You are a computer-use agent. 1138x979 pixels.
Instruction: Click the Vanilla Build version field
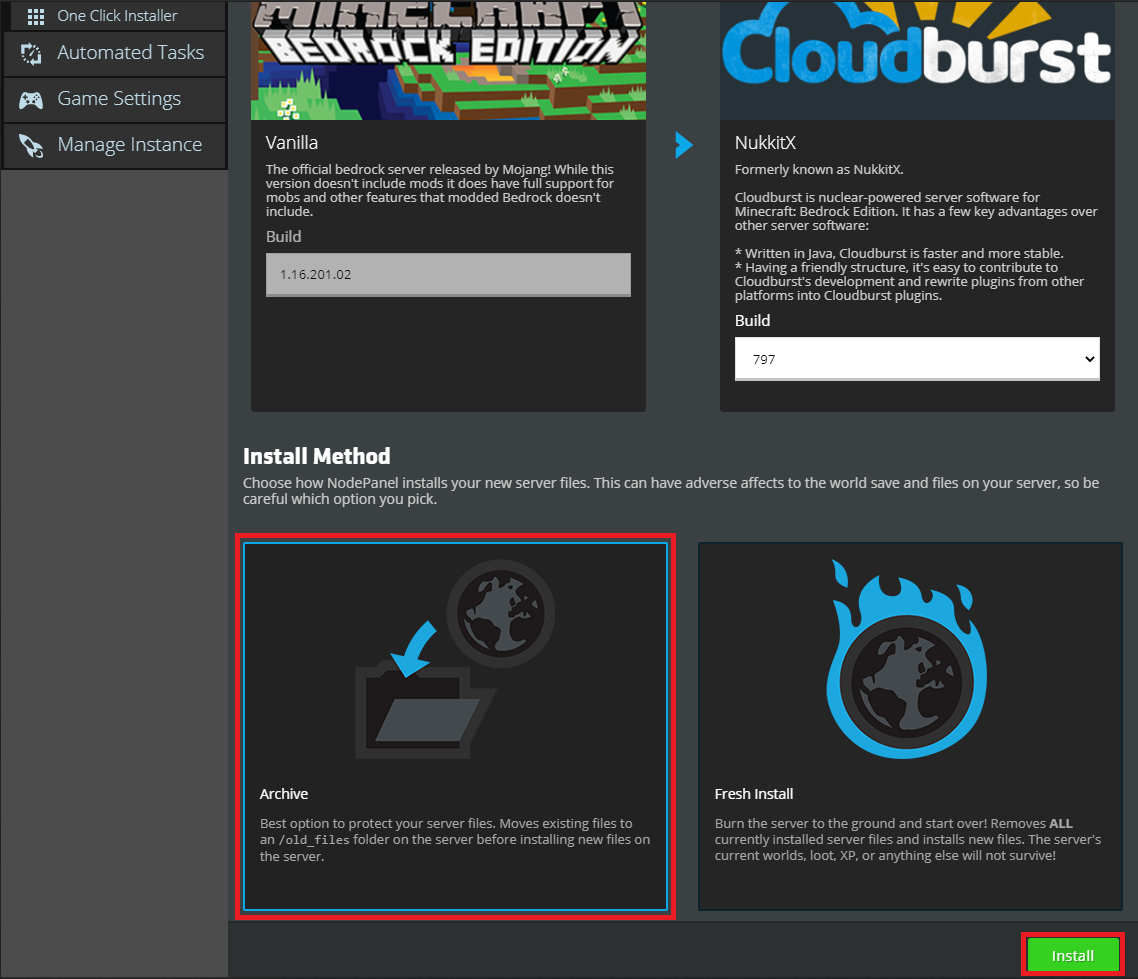pyautogui.click(x=448, y=274)
